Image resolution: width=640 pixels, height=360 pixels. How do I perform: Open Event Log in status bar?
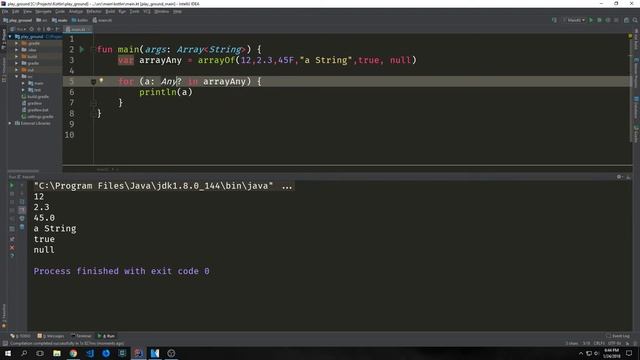click(618, 336)
